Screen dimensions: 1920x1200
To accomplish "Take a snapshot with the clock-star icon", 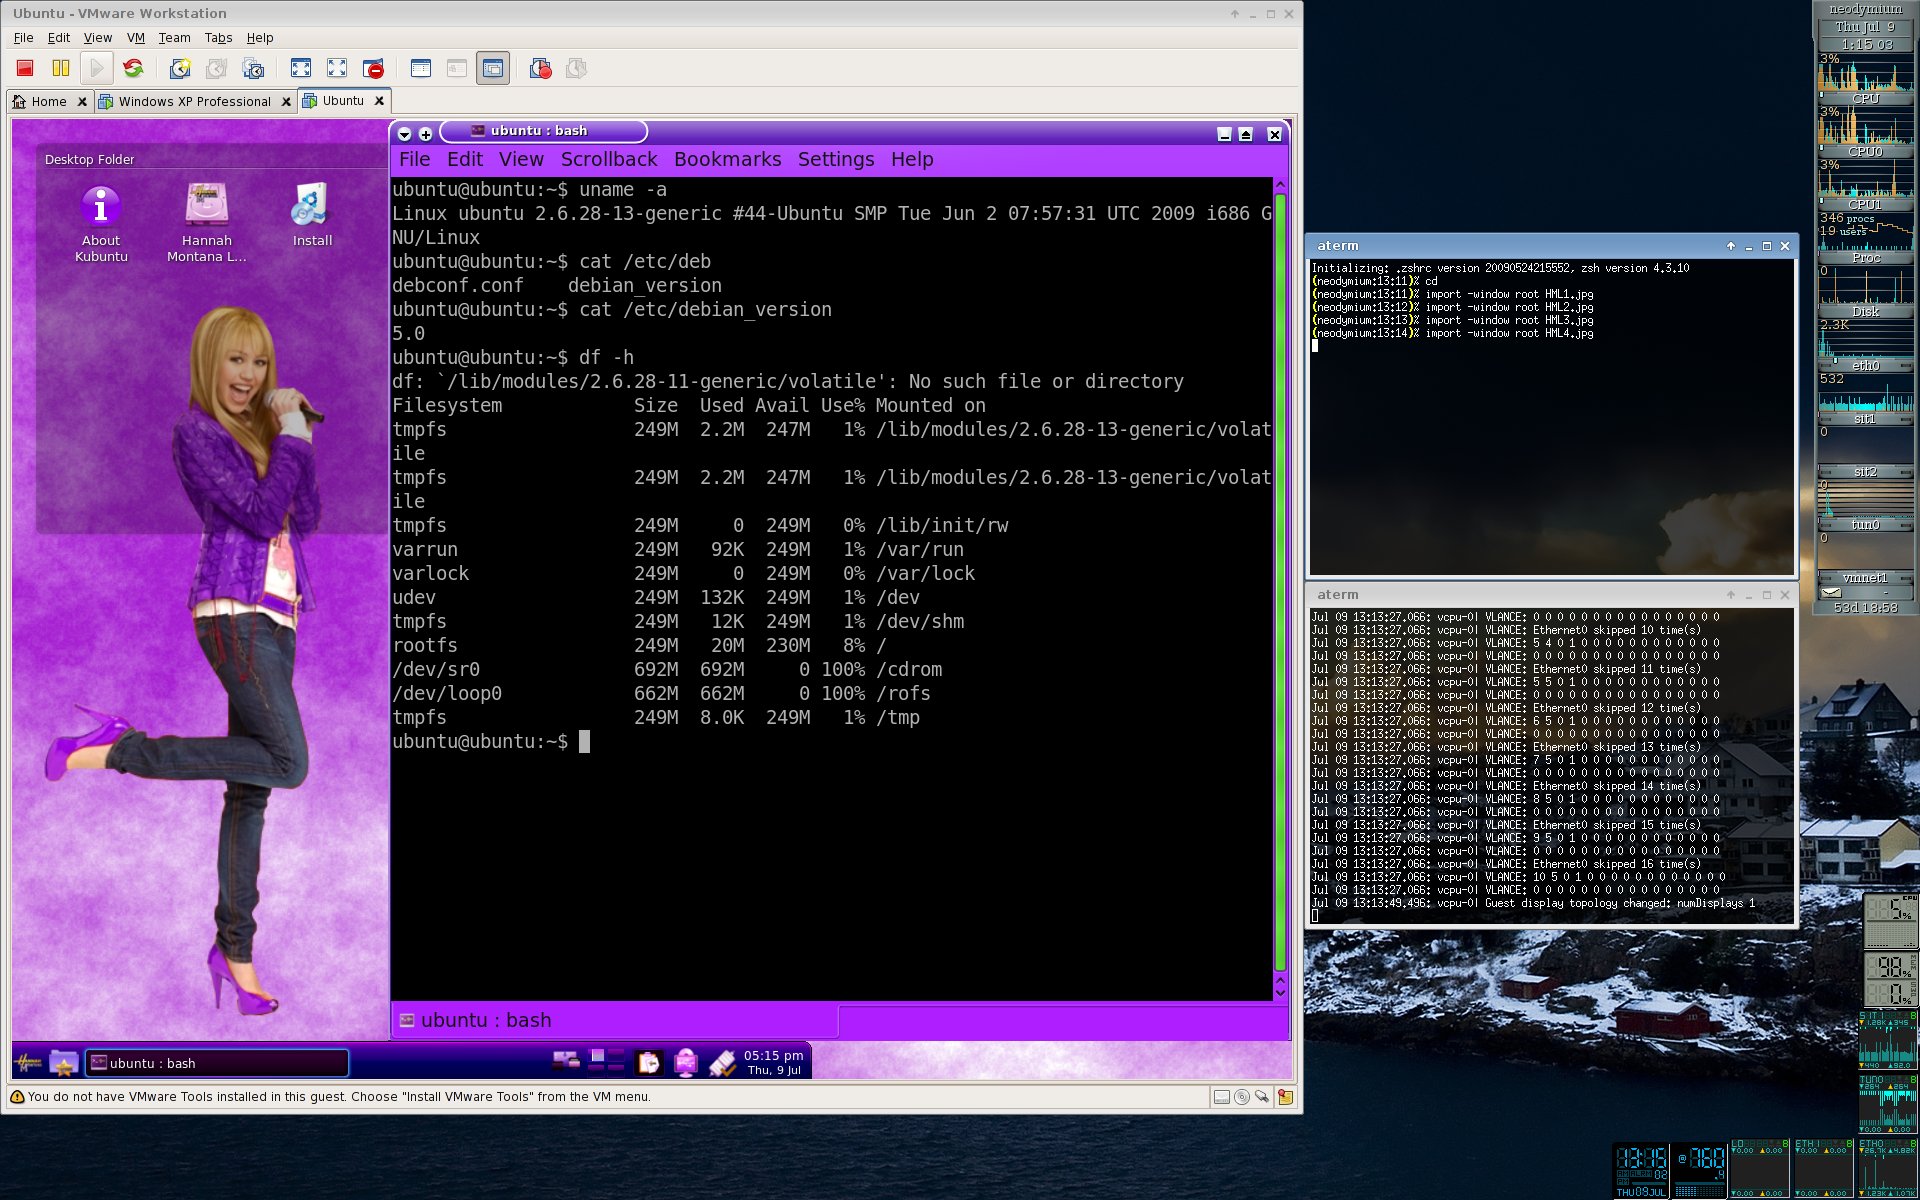I will 180,68.
